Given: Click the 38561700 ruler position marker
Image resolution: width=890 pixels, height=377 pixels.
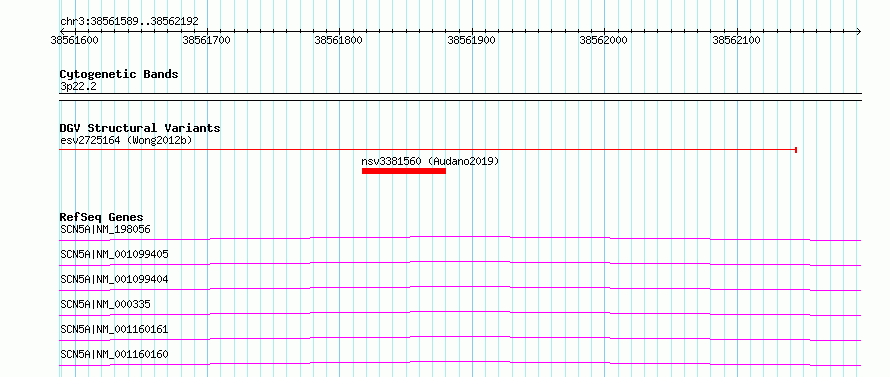Looking at the screenshot, I should tap(207, 40).
